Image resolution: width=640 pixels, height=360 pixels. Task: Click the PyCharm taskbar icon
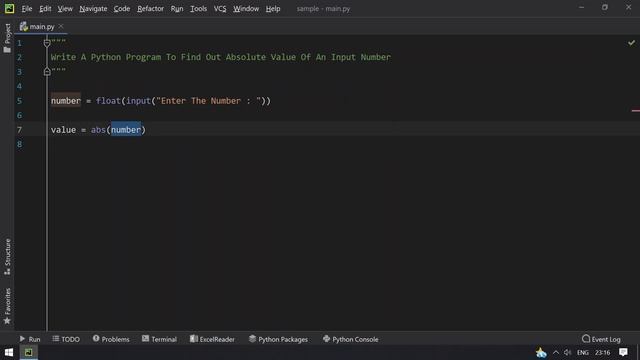click(x=29, y=352)
